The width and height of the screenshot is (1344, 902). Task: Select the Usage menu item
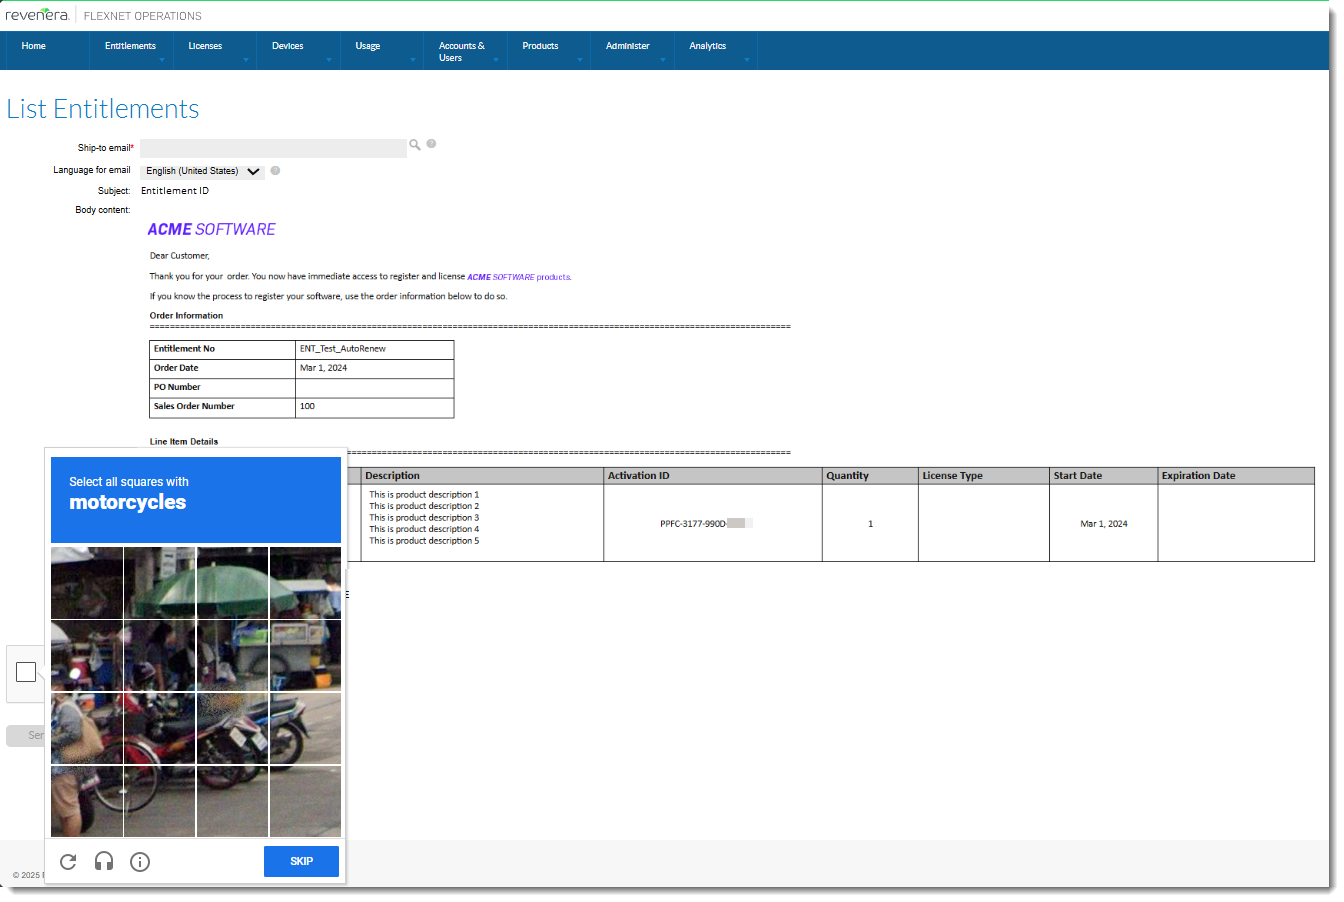click(367, 46)
